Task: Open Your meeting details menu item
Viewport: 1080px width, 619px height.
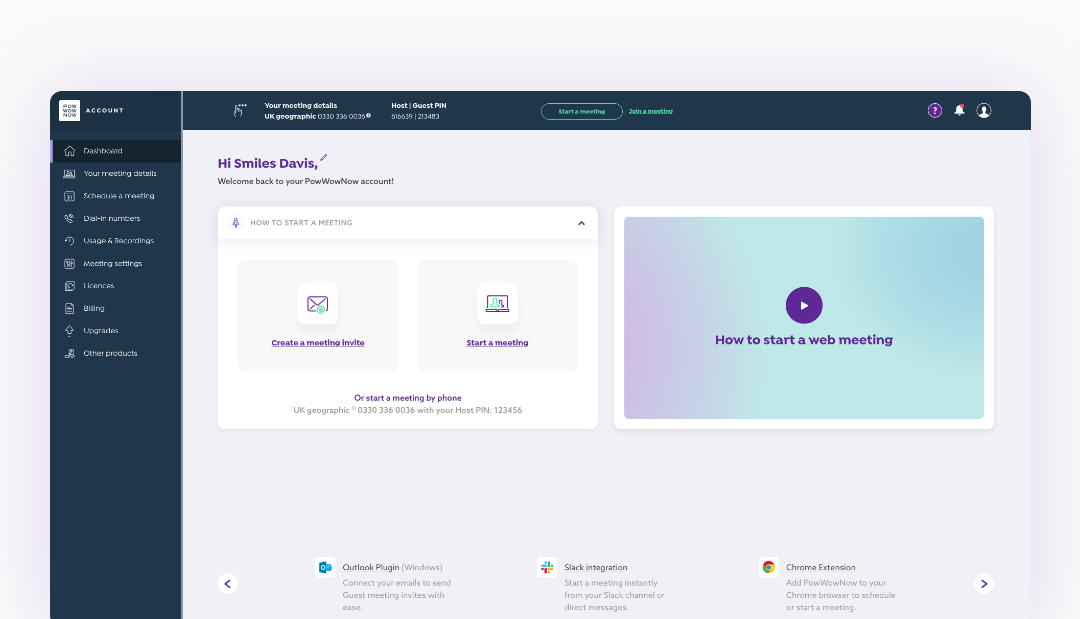Action: tap(116, 174)
